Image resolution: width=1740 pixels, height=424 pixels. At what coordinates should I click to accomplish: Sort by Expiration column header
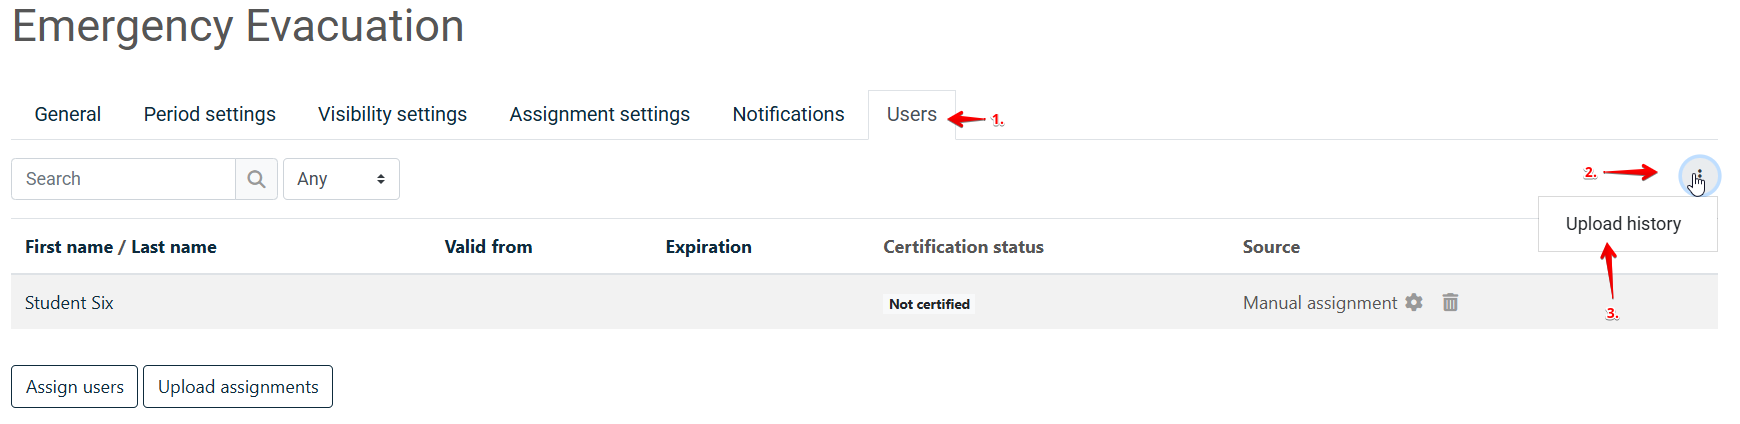click(x=708, y=247)
